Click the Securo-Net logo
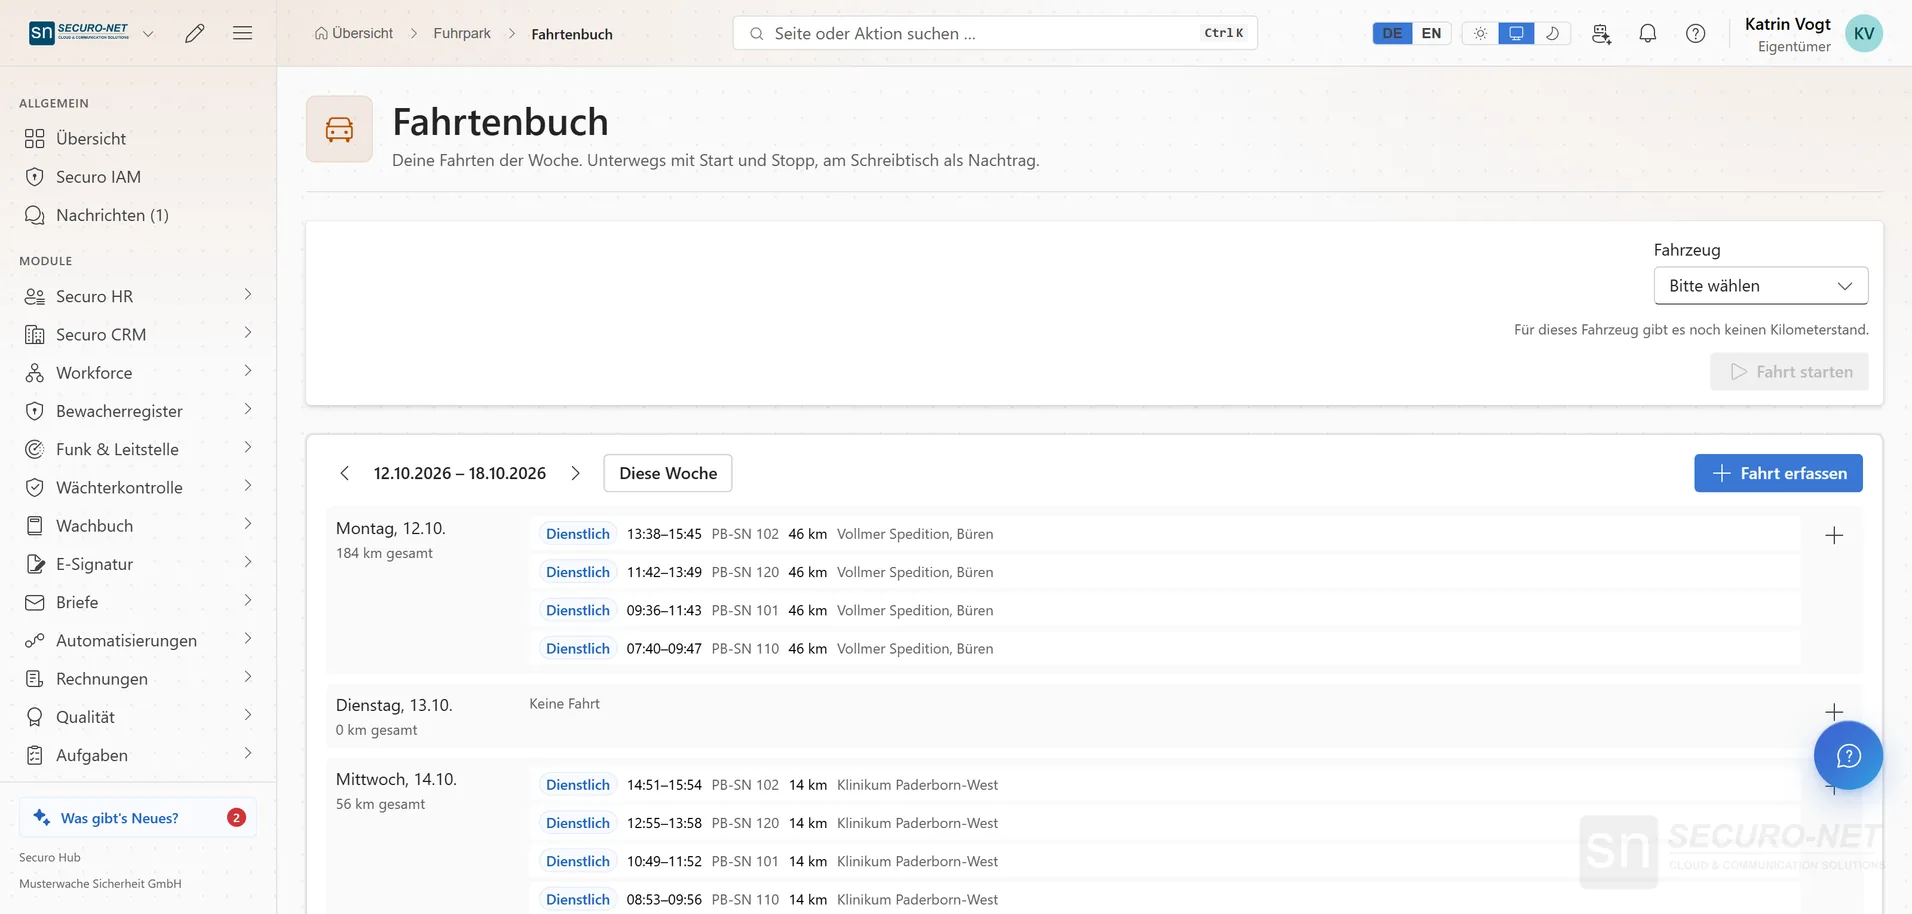Screen dimensions: 1912x914 tap(79, 33)
